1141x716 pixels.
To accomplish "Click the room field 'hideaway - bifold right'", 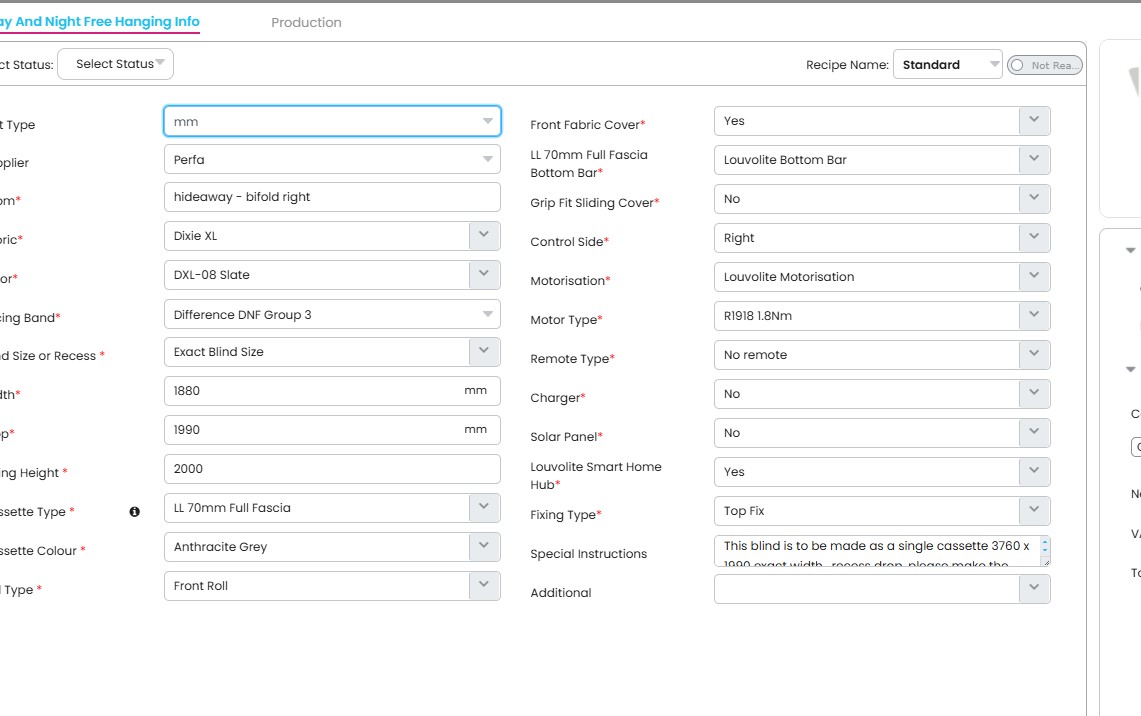I will point(332,197).
